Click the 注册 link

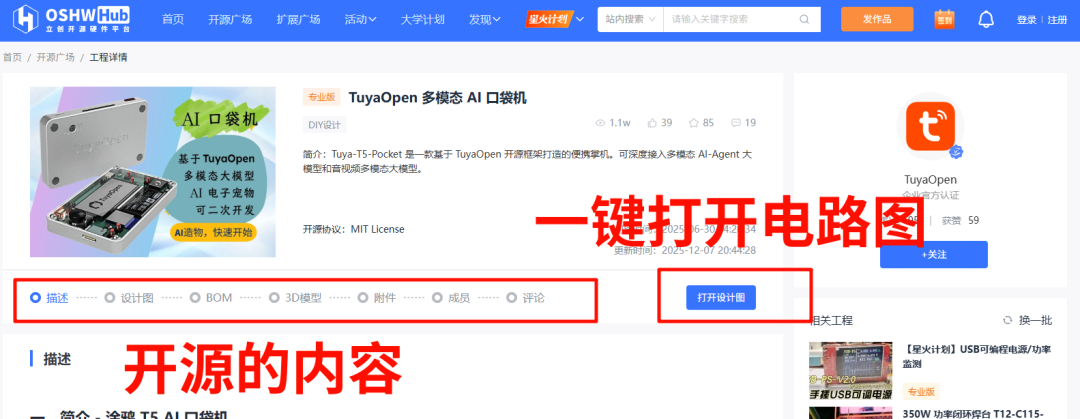click(1057, 20)
